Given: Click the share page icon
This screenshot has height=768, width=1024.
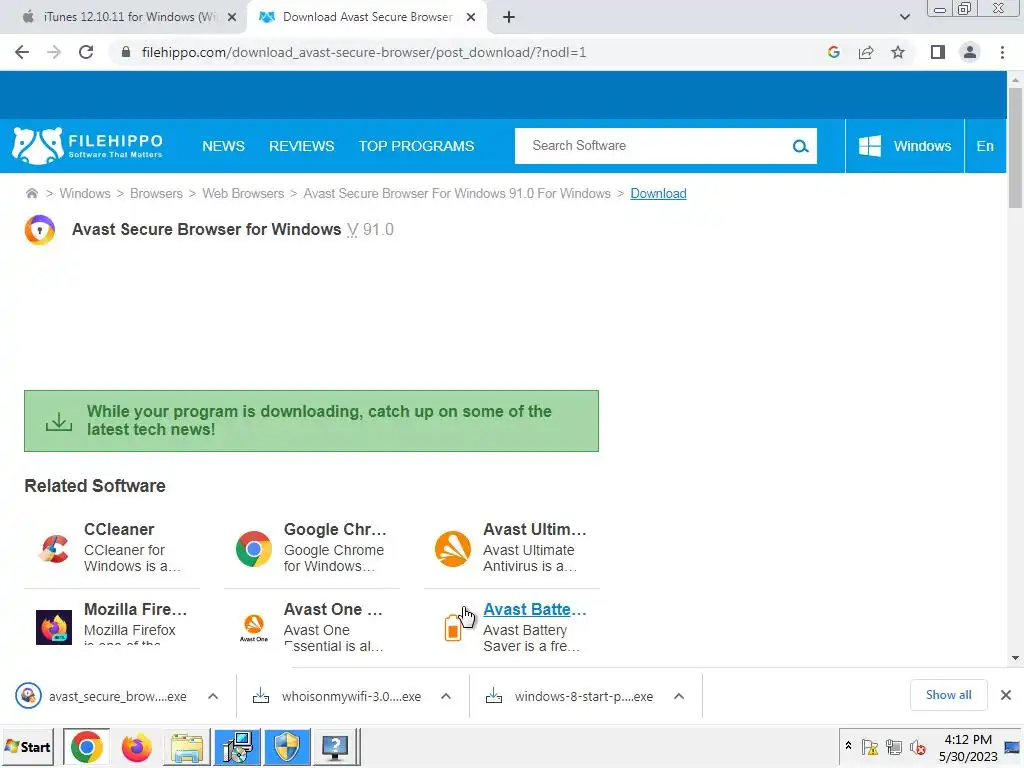Looking at the screenshot, I should (x=866, y=52).
